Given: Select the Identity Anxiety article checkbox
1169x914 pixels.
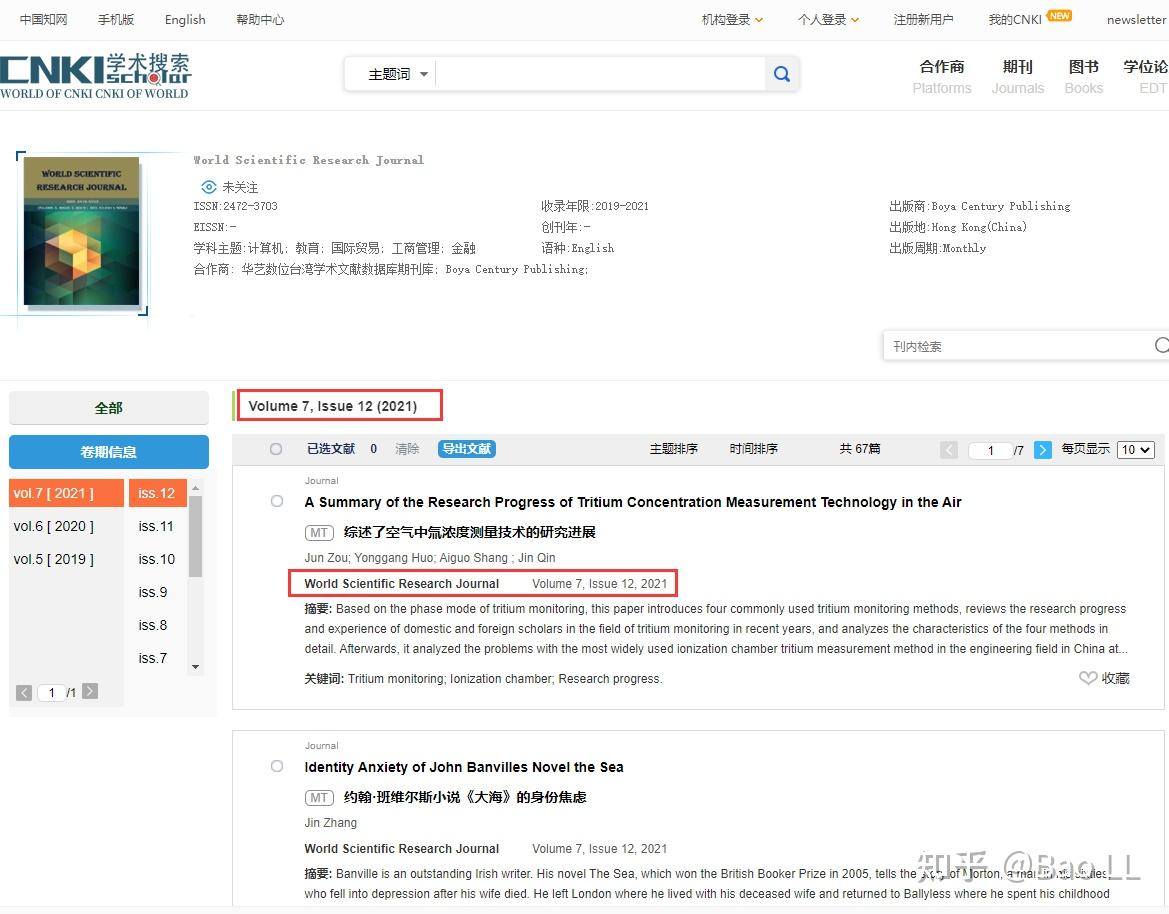Looking at the screenshot, I should [x=277, y=766].
